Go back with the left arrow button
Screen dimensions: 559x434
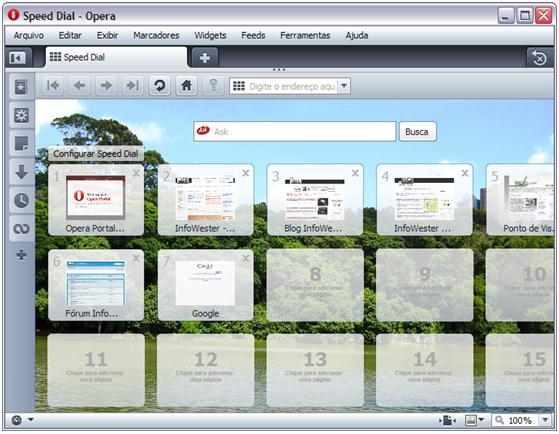pos(80,86)
